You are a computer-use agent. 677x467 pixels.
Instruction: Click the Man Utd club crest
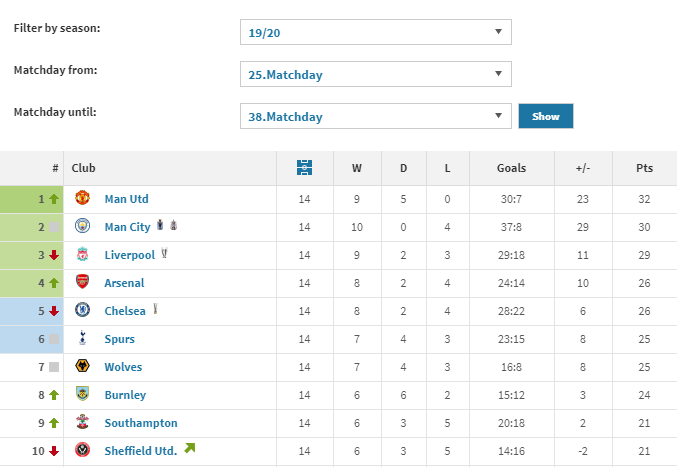point(83,199)
